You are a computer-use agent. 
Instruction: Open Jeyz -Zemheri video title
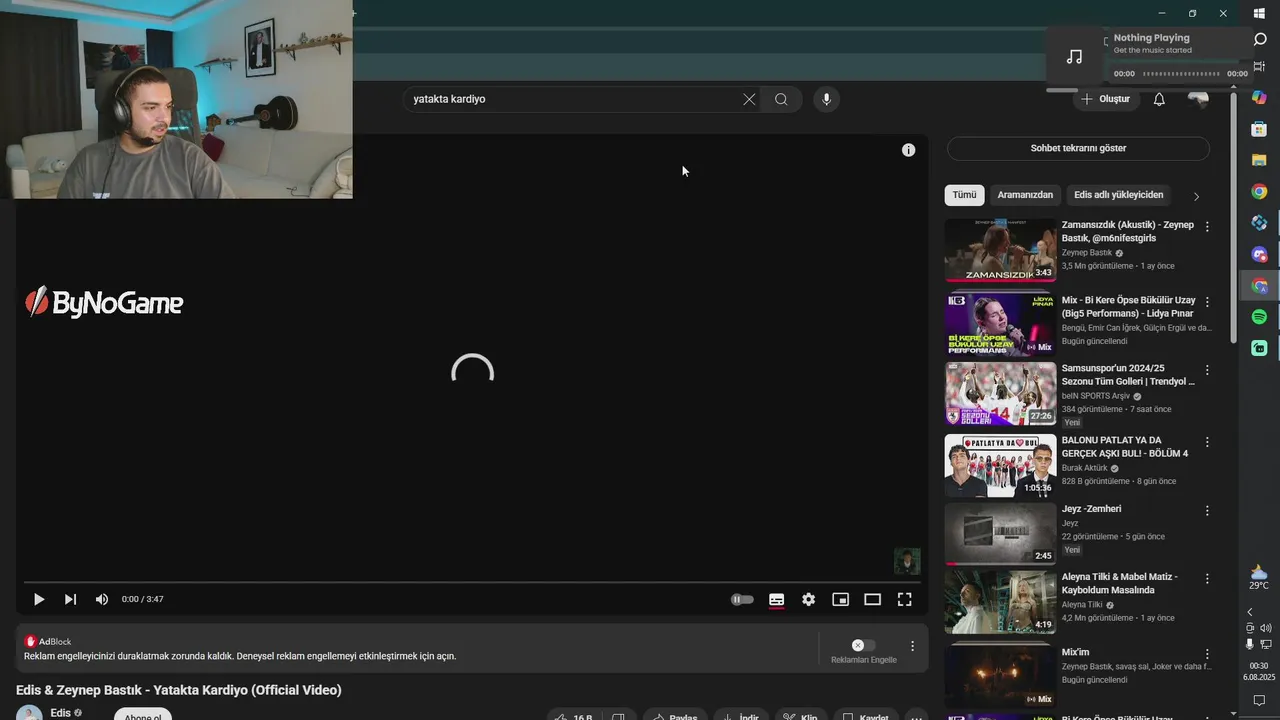pos(1091,509)
